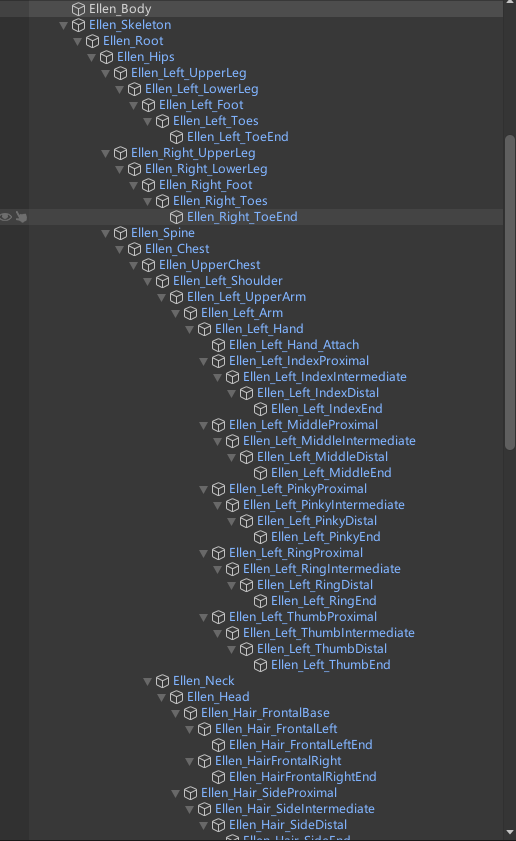Click the cube icon next to Ellen_Left_ToeEnd
The width and height of the screenshot is (516, 841).
click(x=176, y=137)
